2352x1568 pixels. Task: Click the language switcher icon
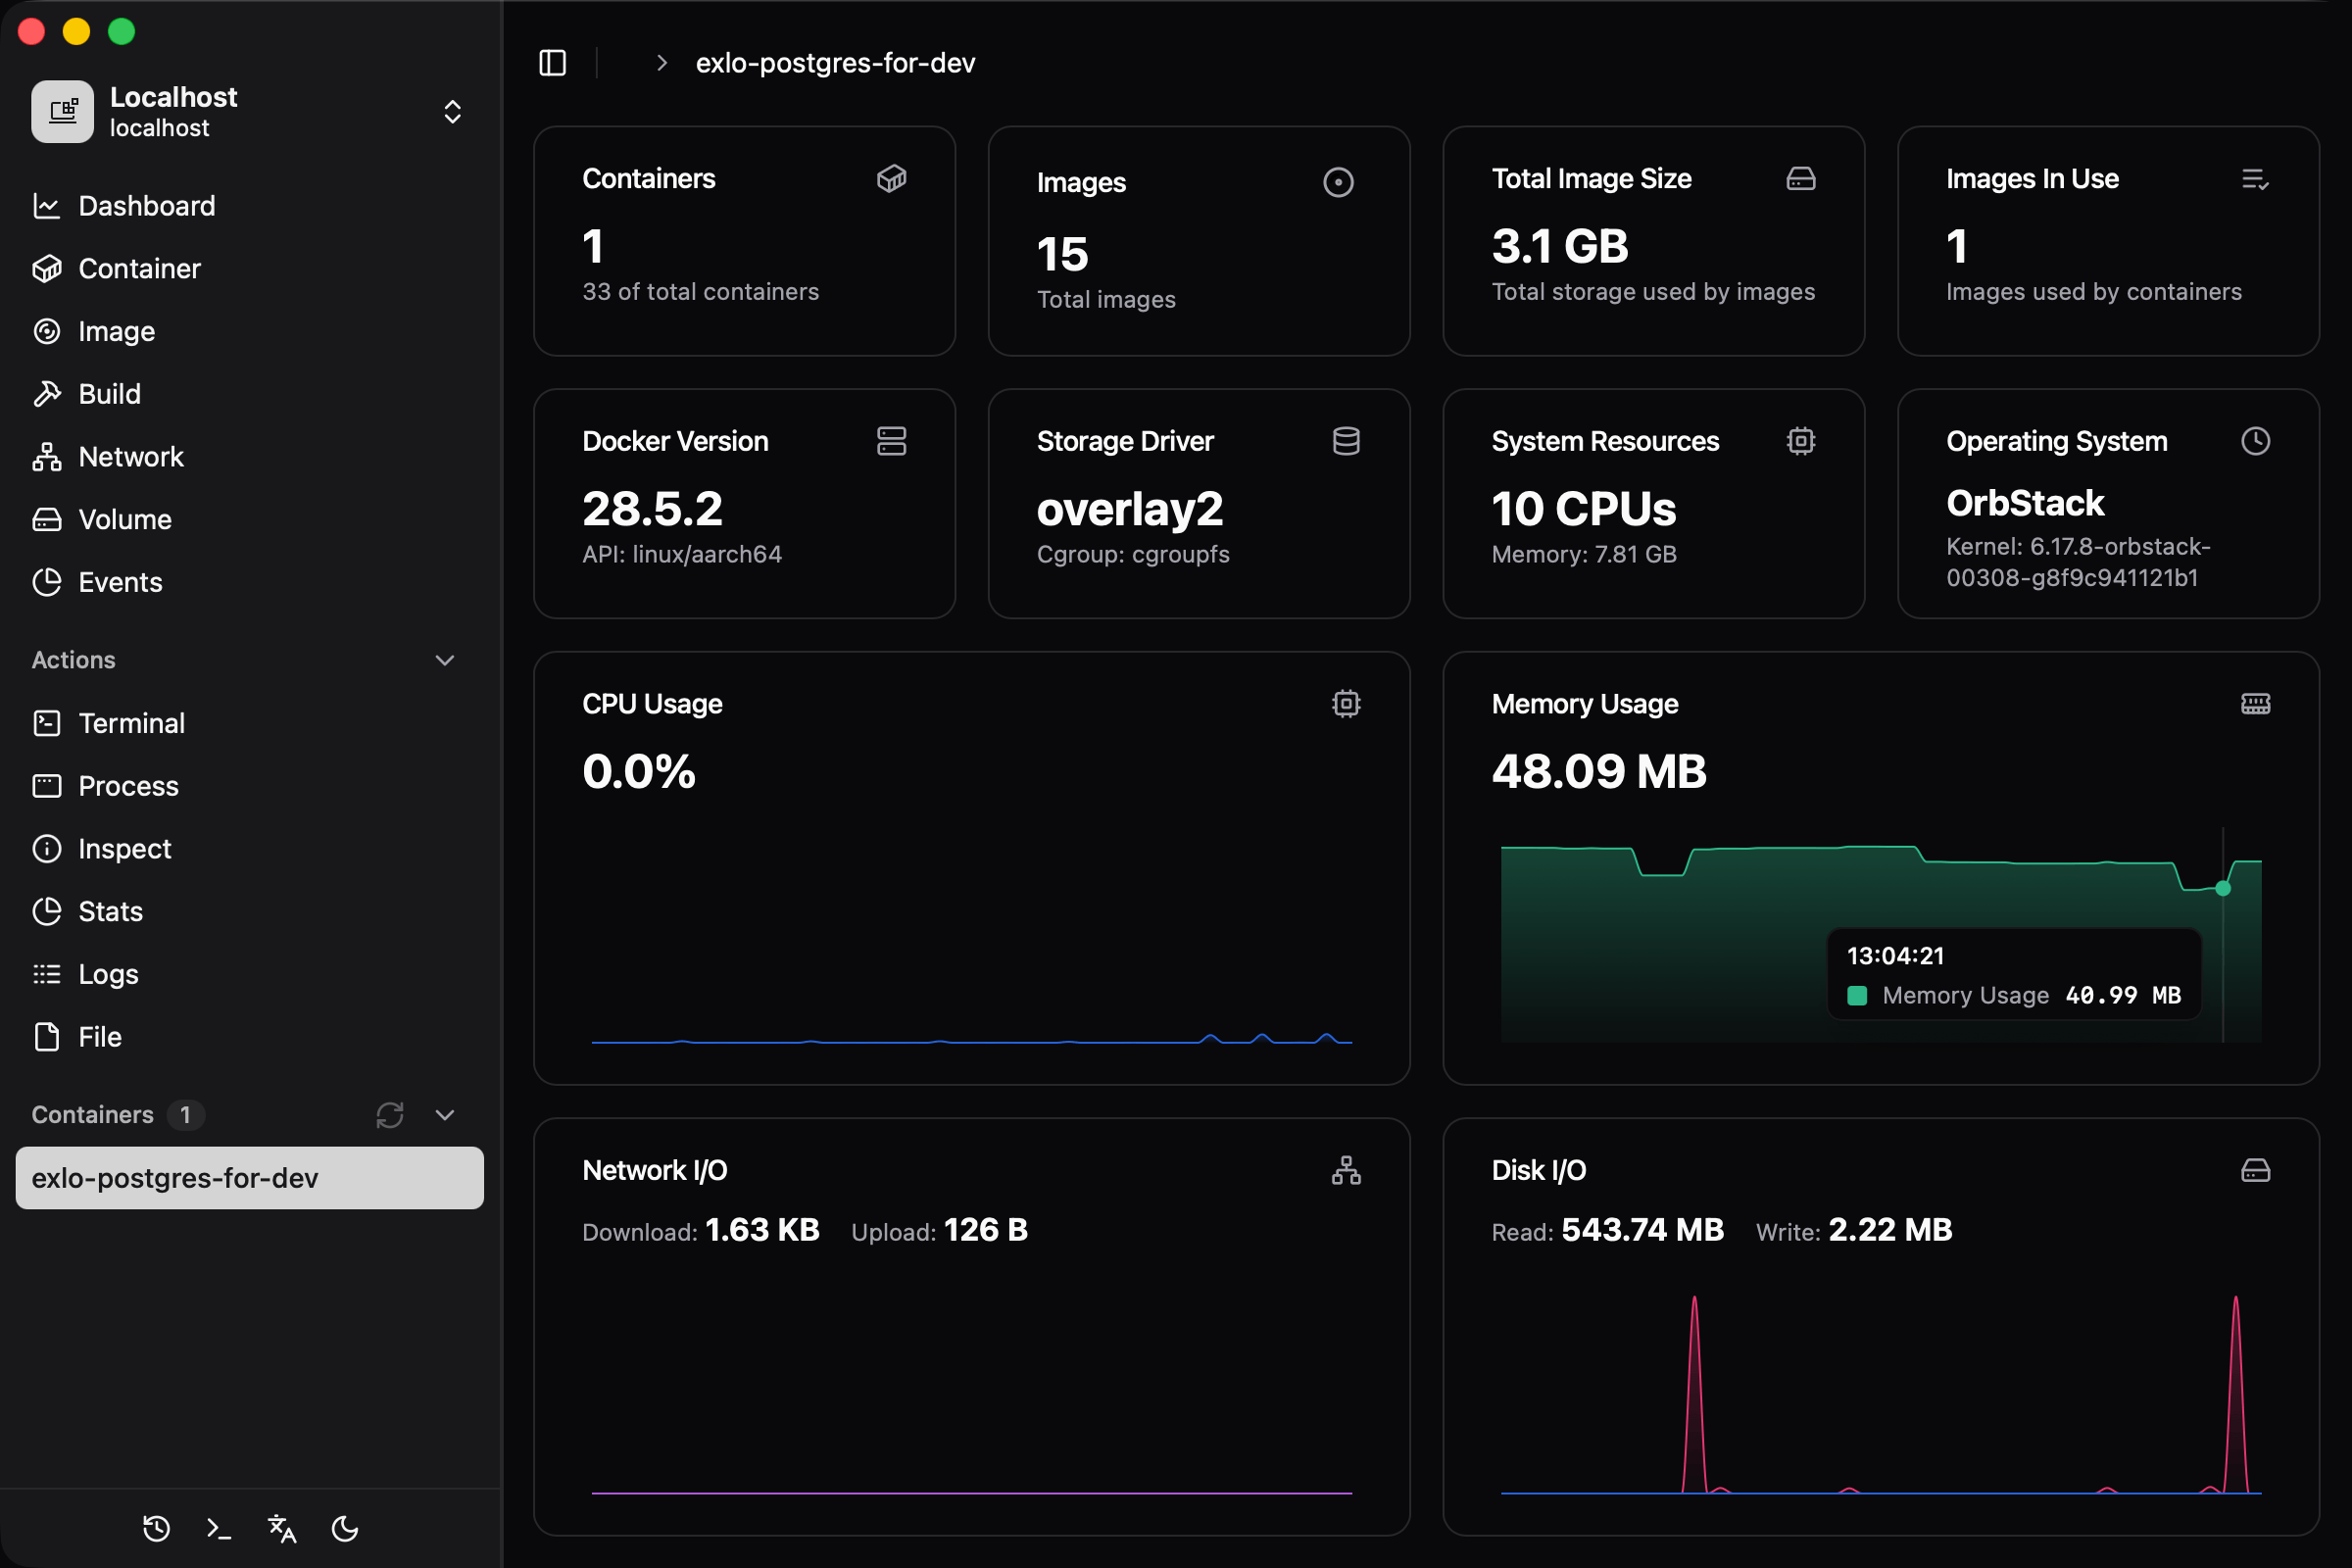[x=281, y=1529]
